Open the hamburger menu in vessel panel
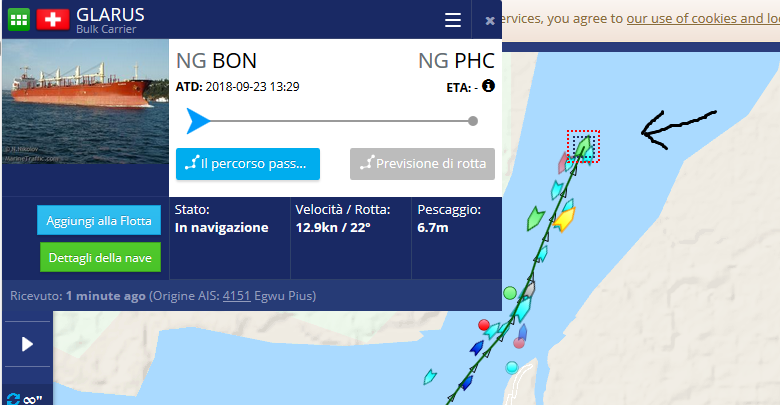Viewport: 780px width, 405px height. point(453,20)
